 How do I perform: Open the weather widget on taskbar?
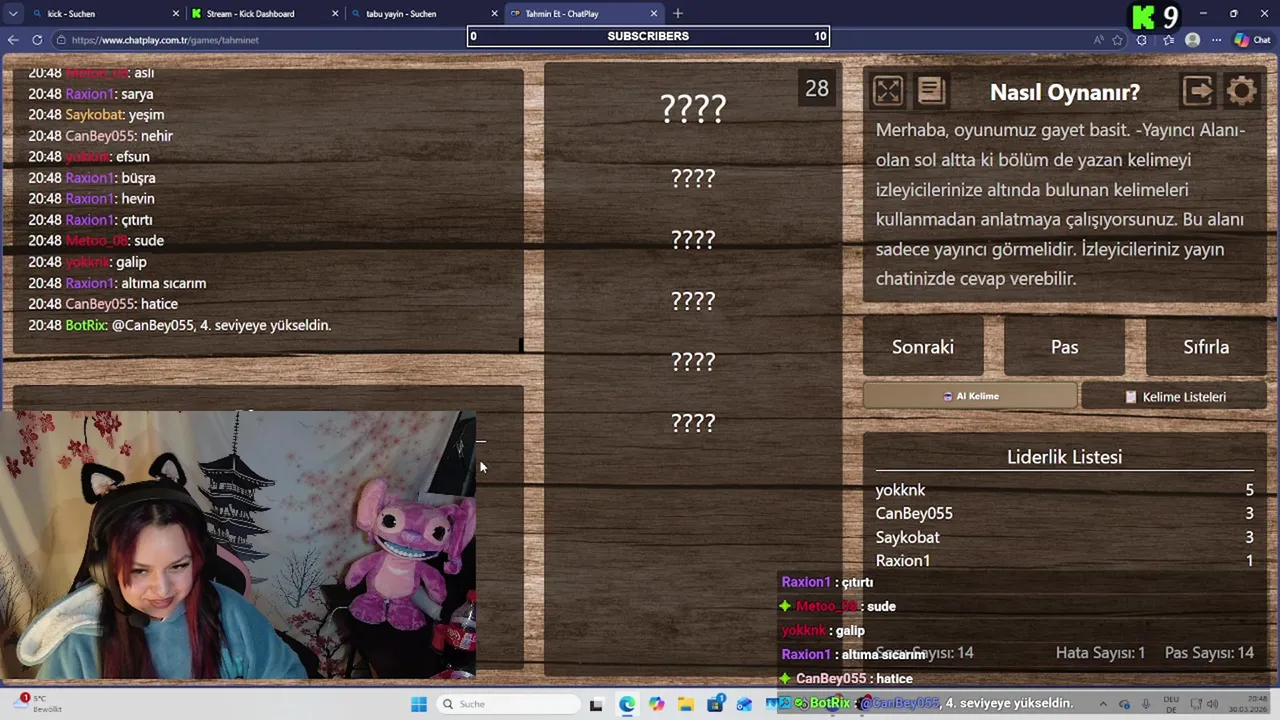[40, 704]
